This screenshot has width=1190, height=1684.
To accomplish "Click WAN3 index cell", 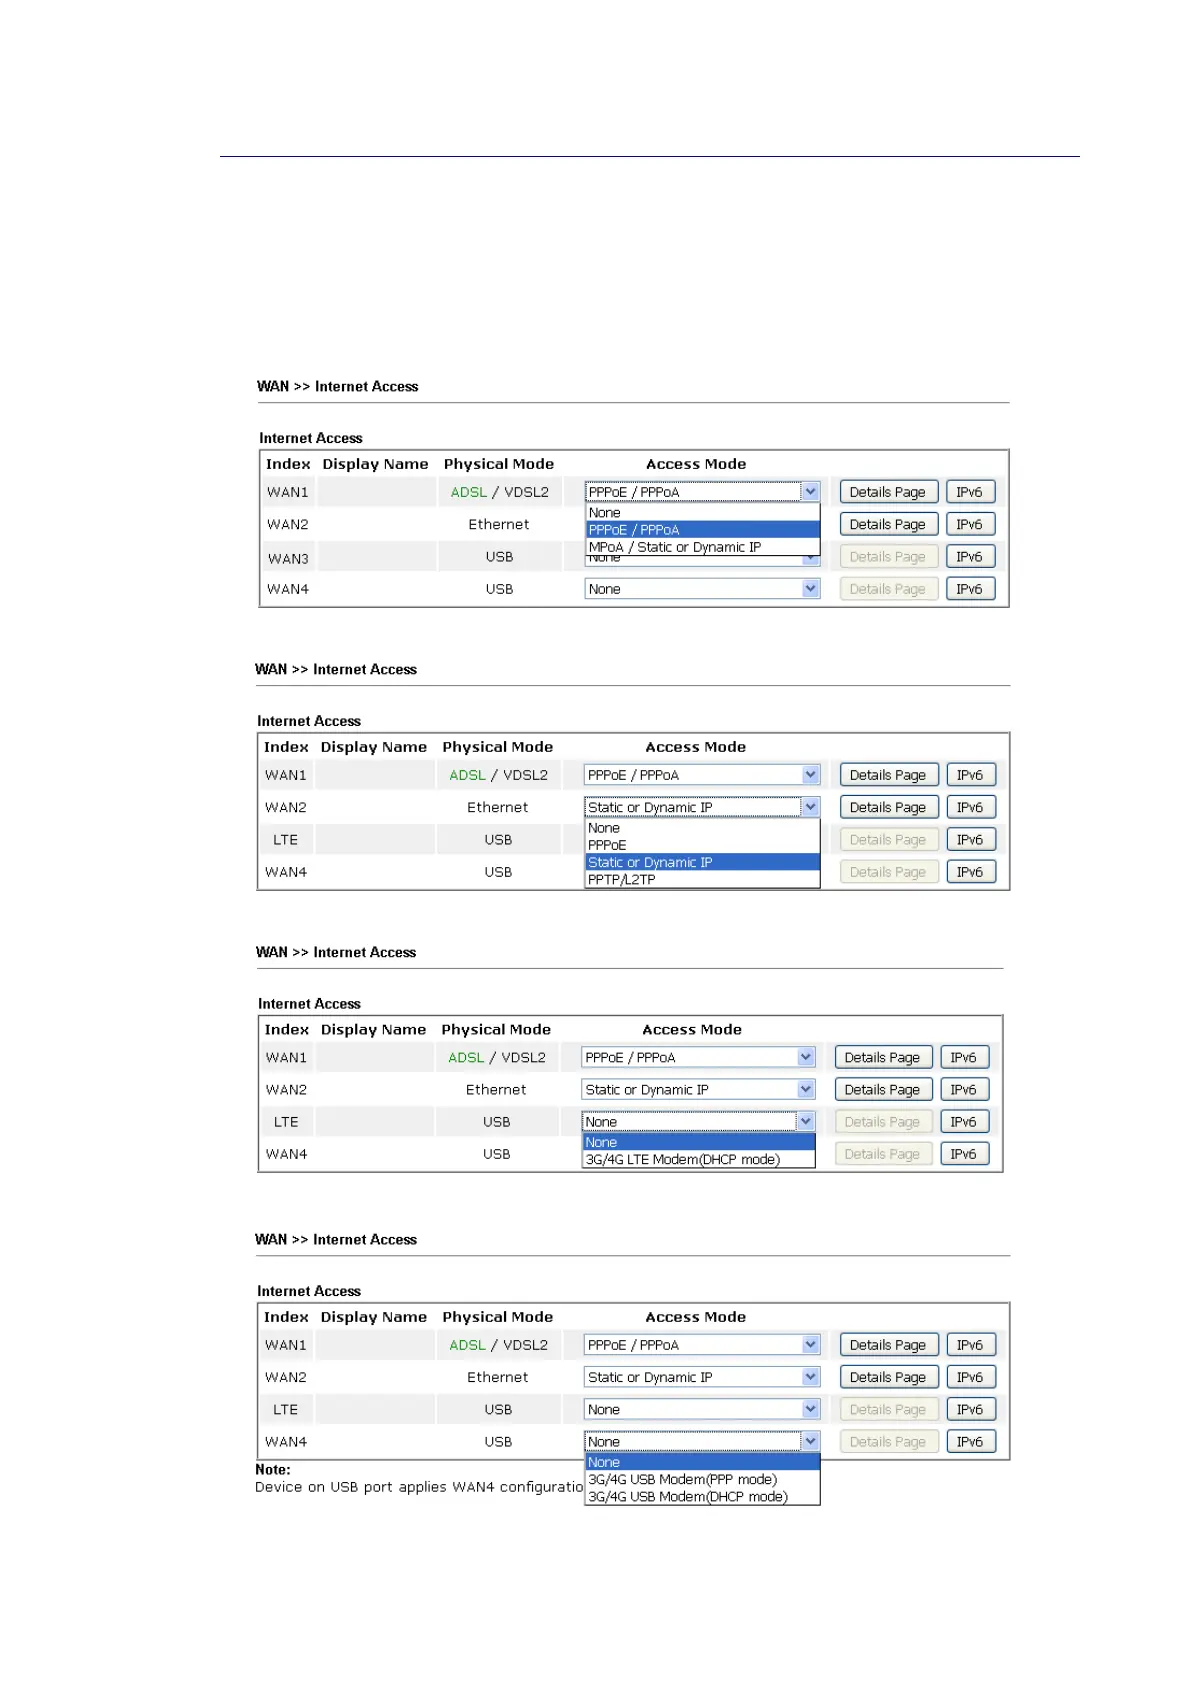I will 288,558.
